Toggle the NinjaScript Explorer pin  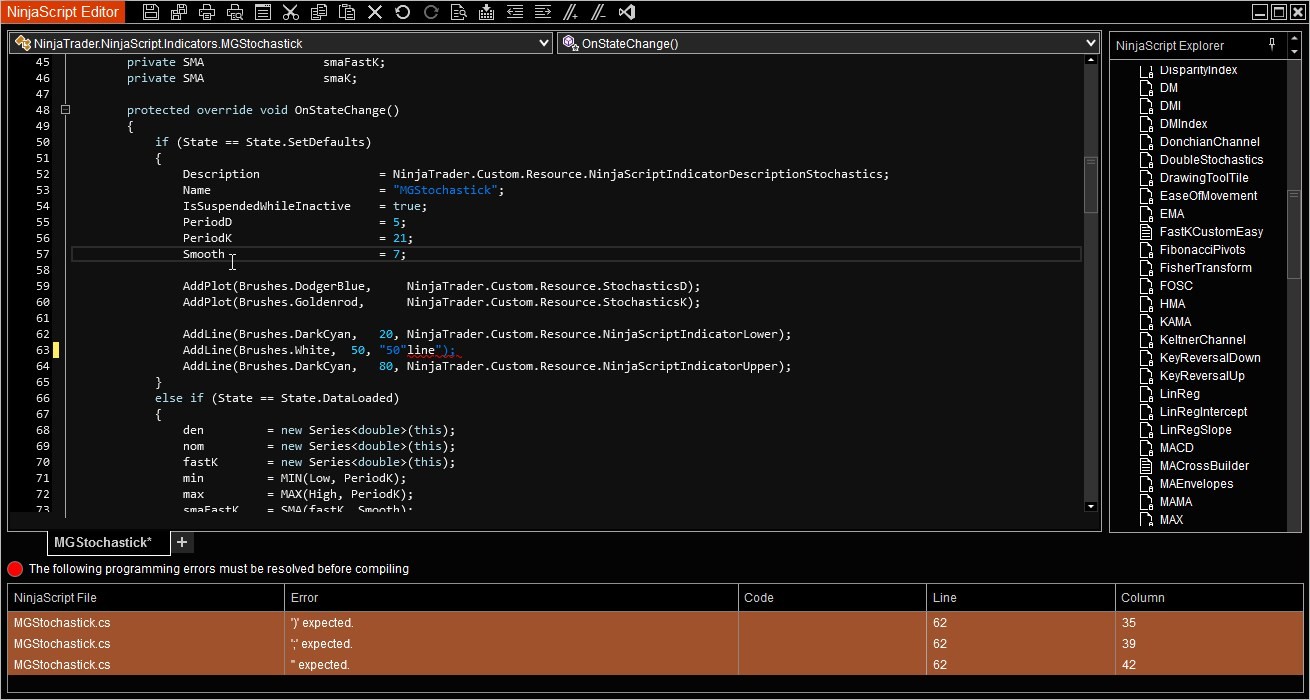[x=1272, y=45]
